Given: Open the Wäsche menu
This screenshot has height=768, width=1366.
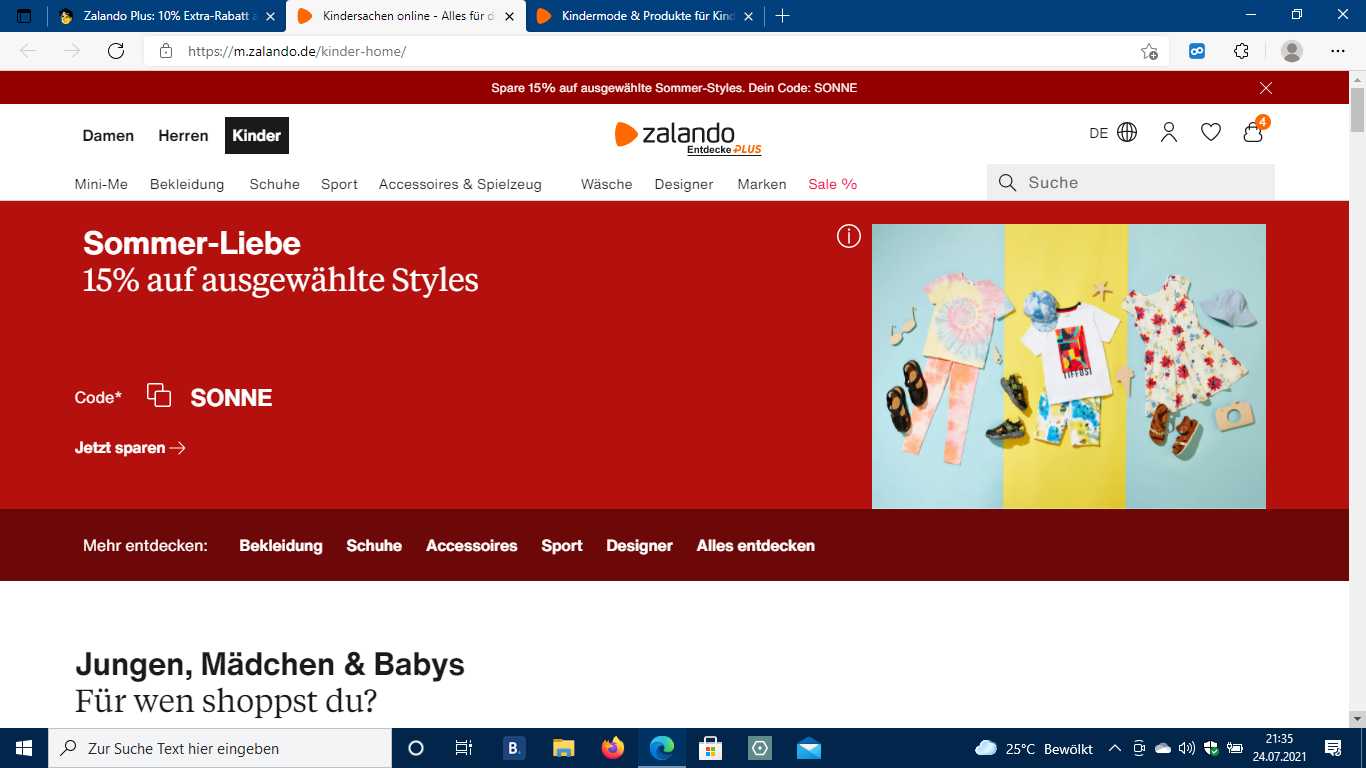Looking at the screenshot, I should [607, 184].
